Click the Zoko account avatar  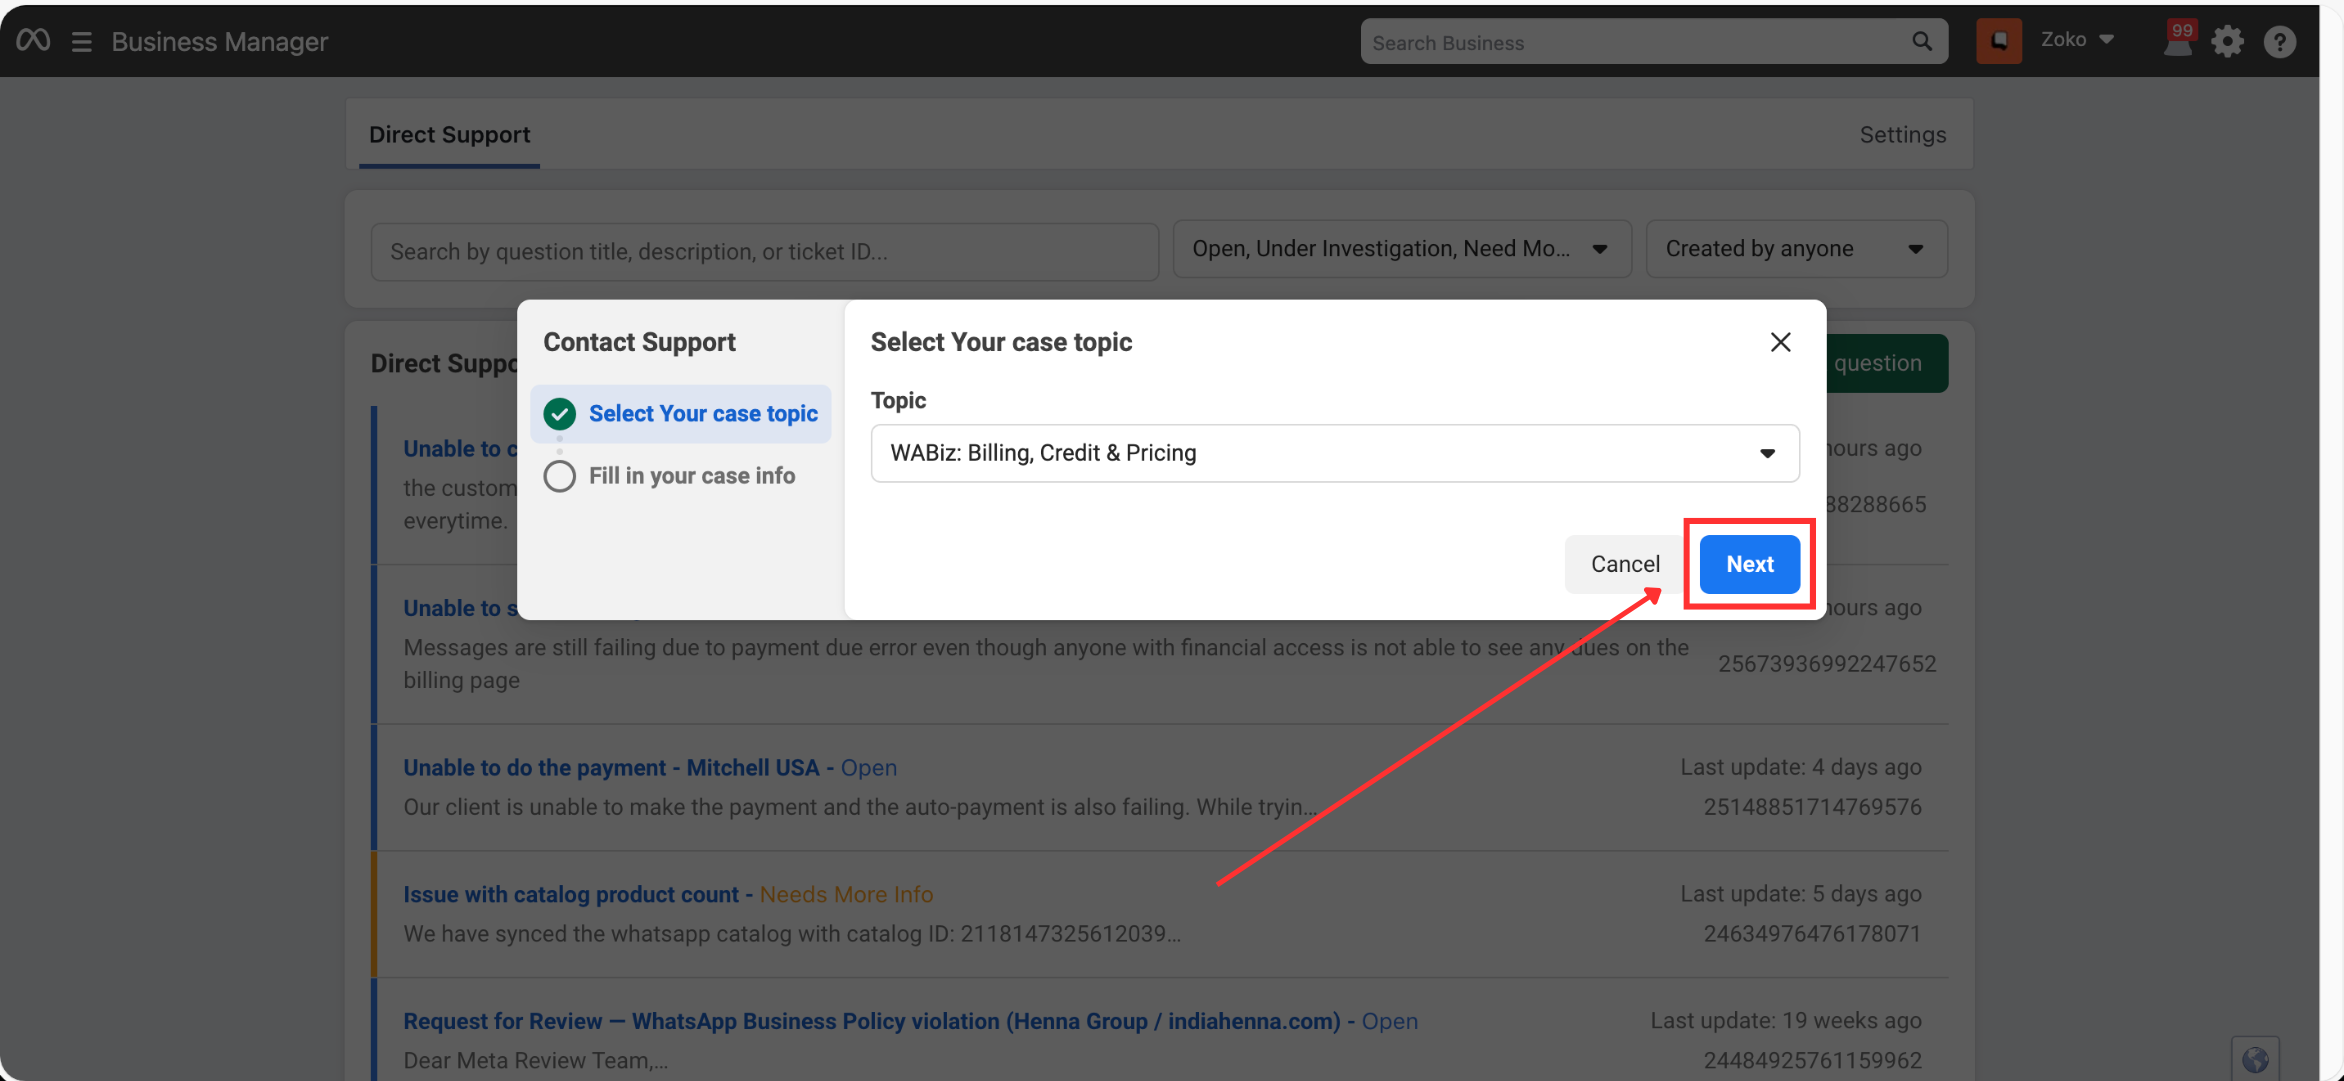pos(1998,41)
